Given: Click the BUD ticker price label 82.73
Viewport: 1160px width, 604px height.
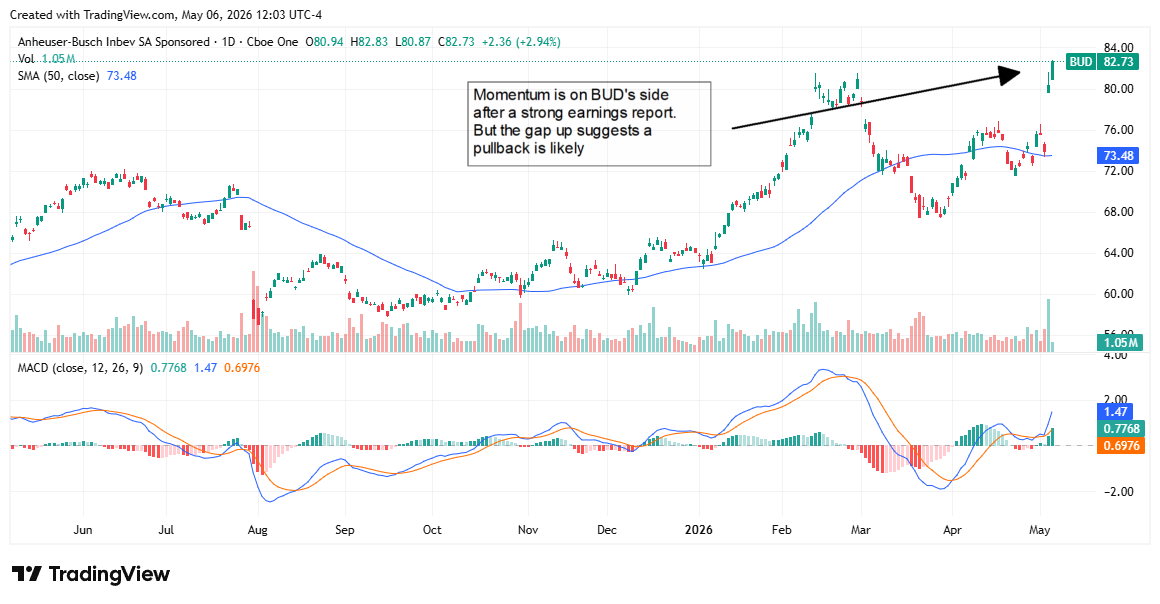Looking at the screenshot, I should (x=1103, y=61).
